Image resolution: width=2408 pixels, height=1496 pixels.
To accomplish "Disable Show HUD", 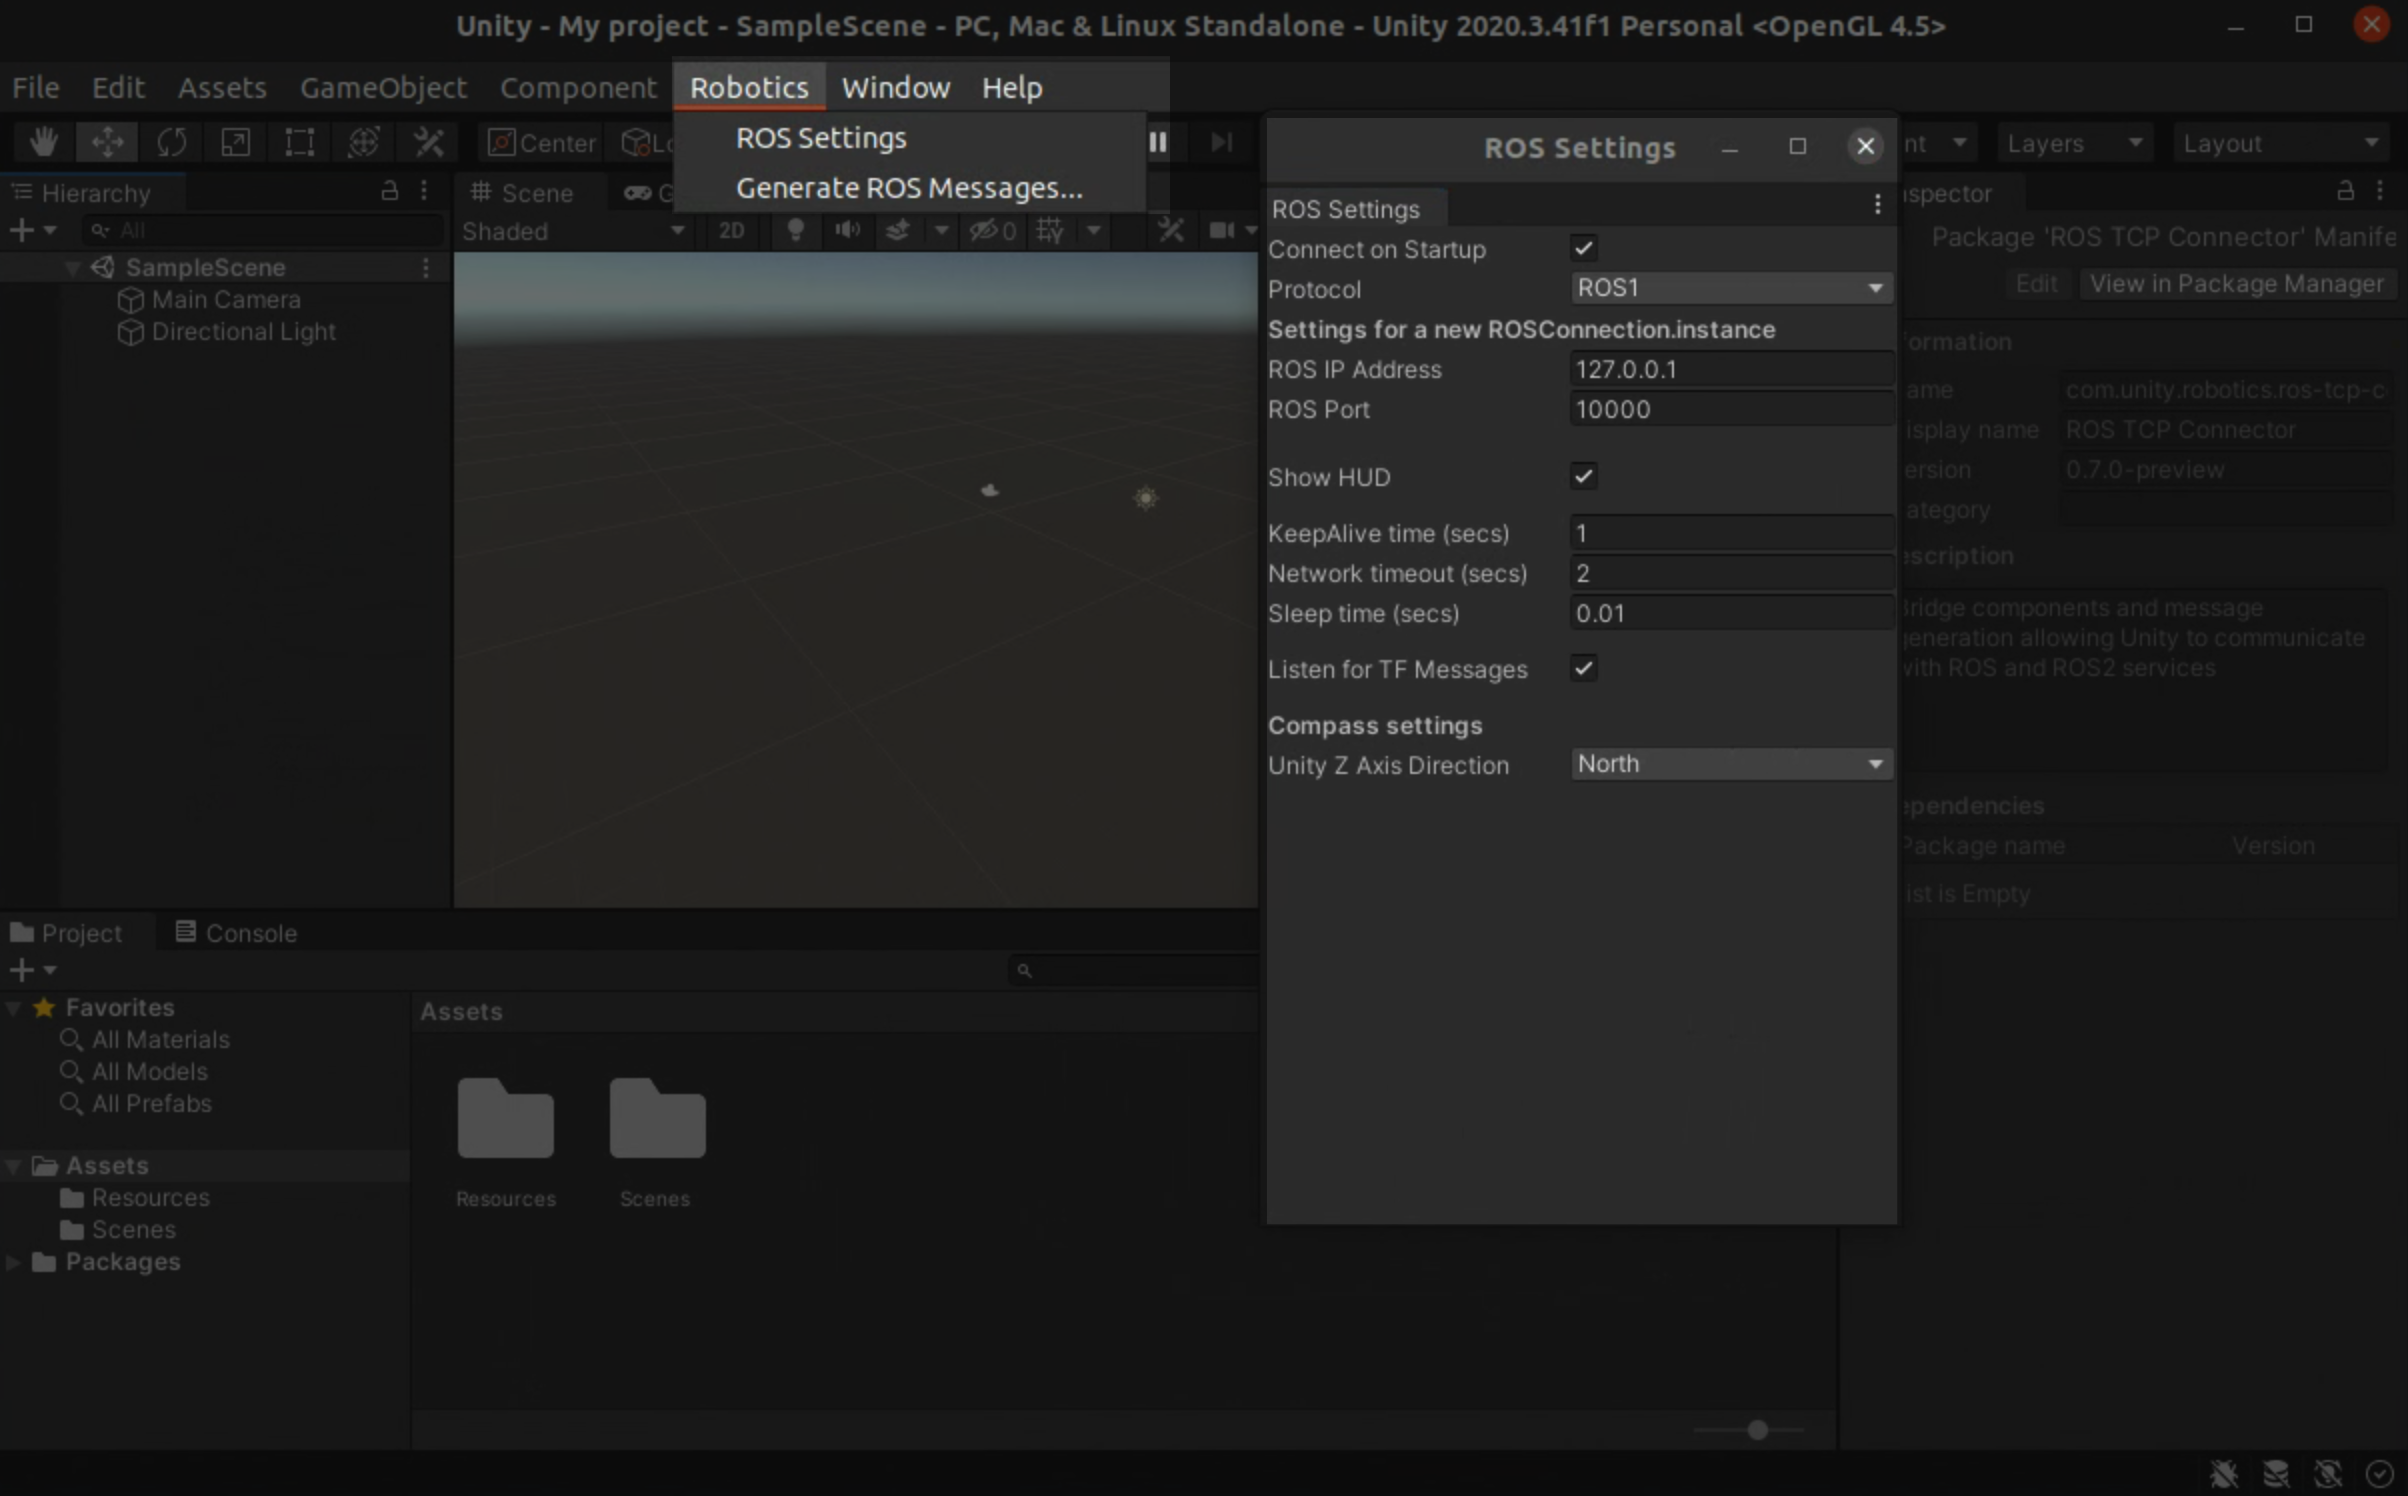I will (1583, 476).
